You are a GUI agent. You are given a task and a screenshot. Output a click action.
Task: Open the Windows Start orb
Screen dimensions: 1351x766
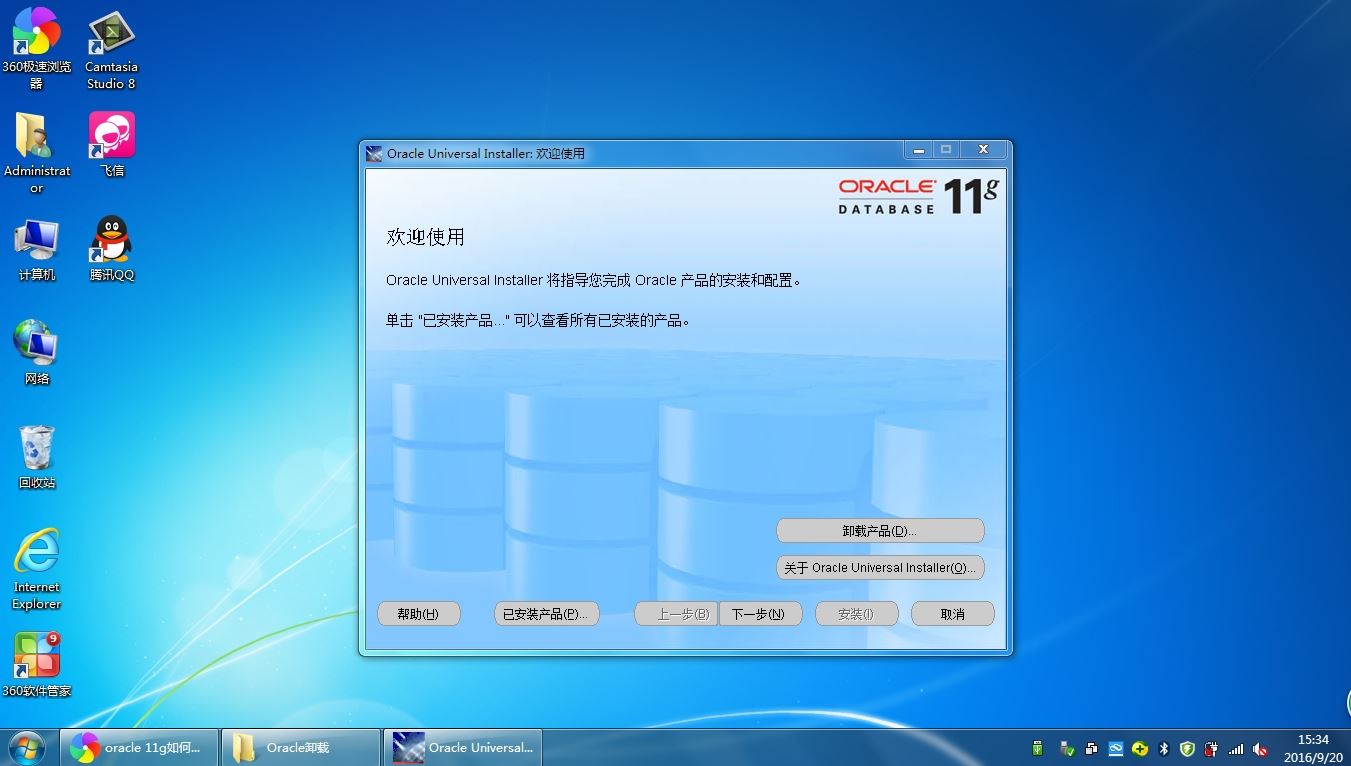[x=26, y=747]
